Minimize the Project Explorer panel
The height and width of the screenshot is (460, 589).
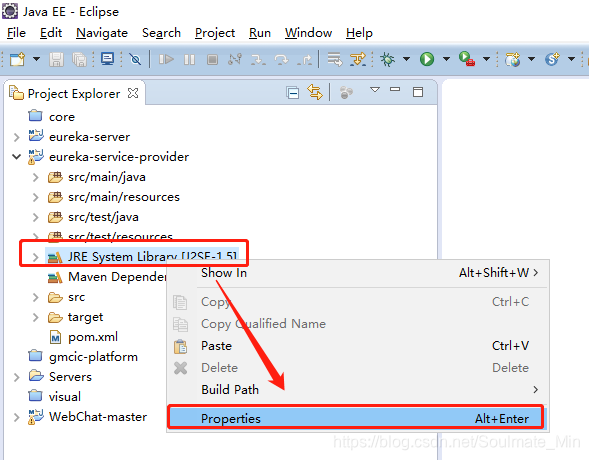pyautogui.click(x=395, y=89)
